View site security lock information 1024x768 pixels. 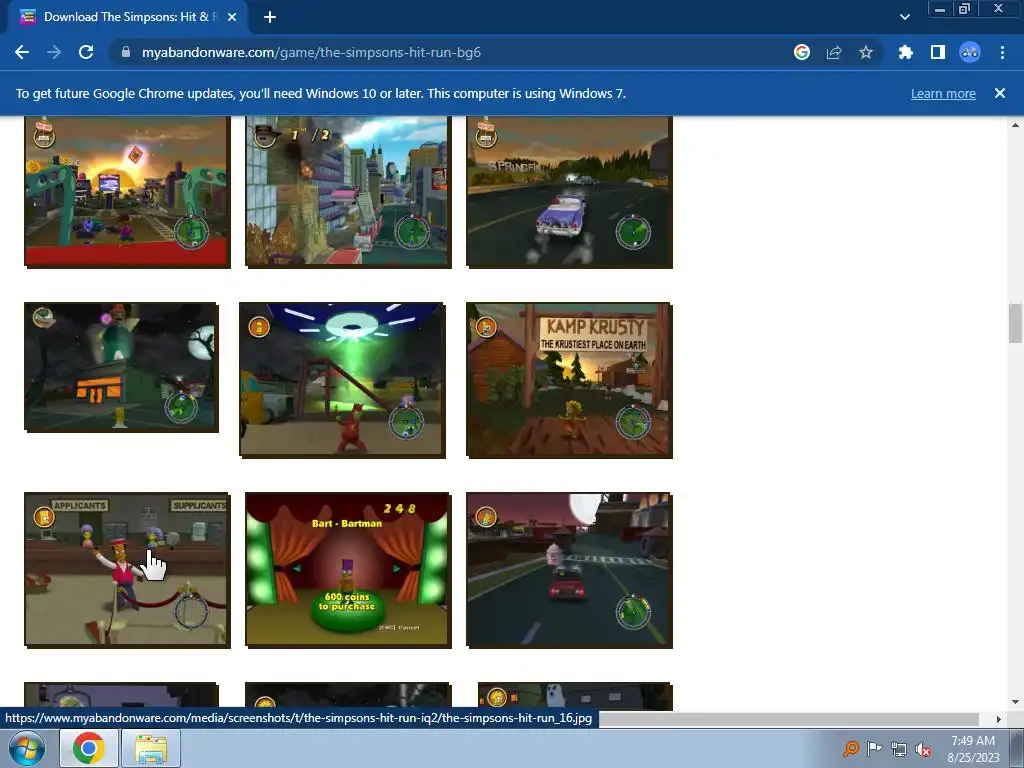pyautogui.click(x=126, y=52)
